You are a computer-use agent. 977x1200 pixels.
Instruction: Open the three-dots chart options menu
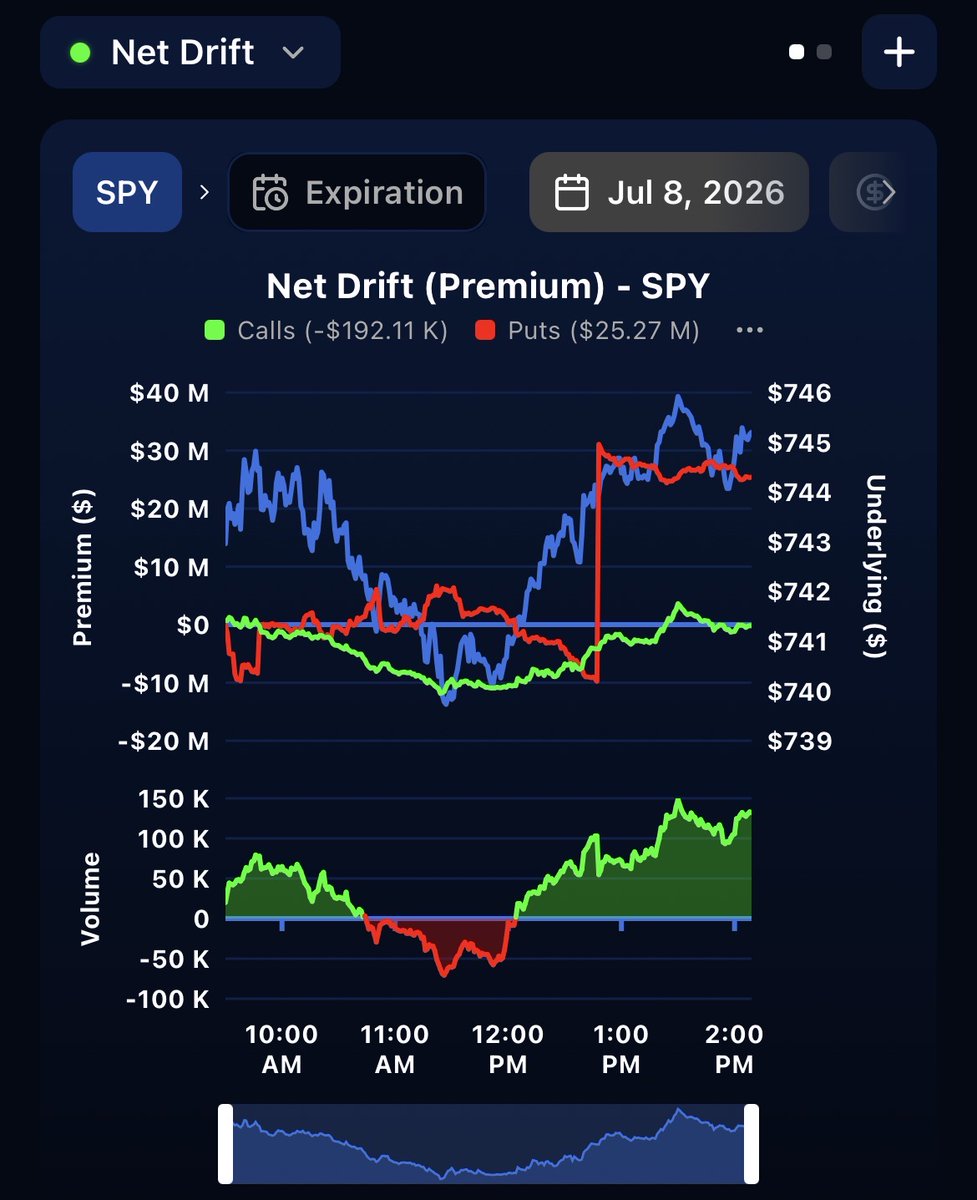pyautogui.click(x=749, y=331)
